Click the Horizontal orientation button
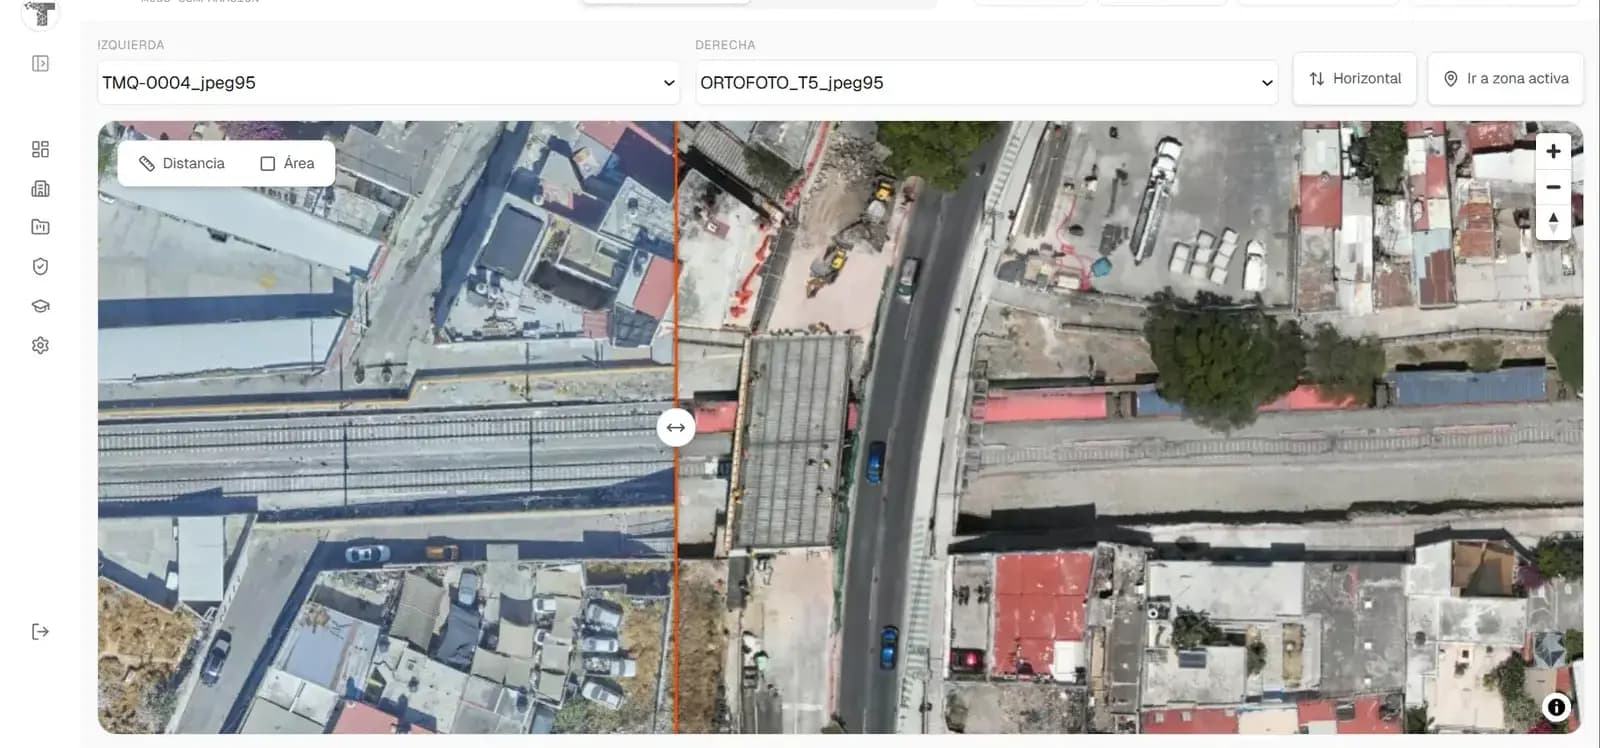 [x=1355, y=79]
